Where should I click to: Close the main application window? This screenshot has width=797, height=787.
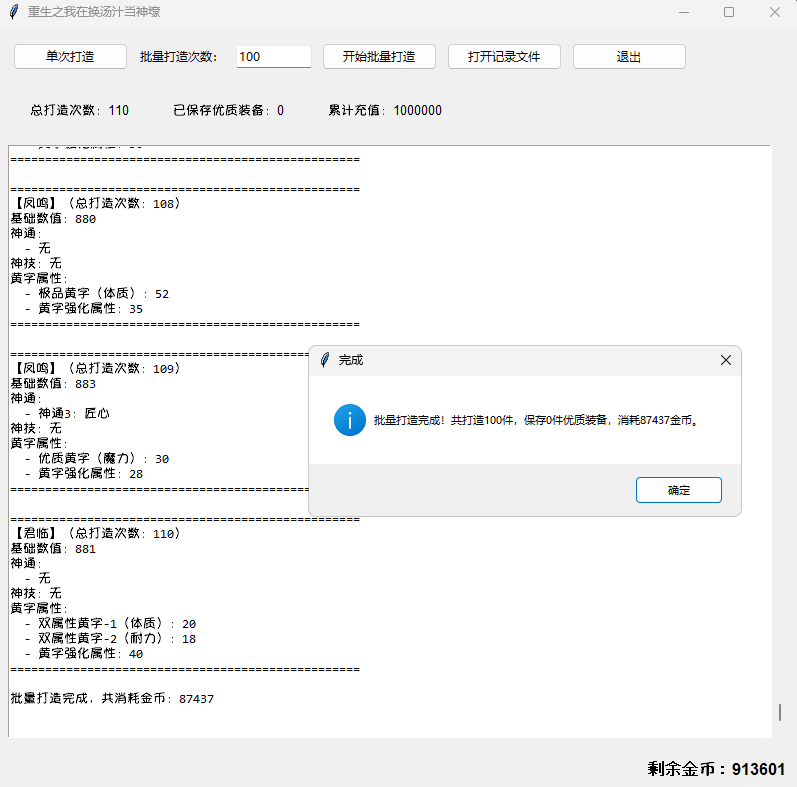point(775,12)
